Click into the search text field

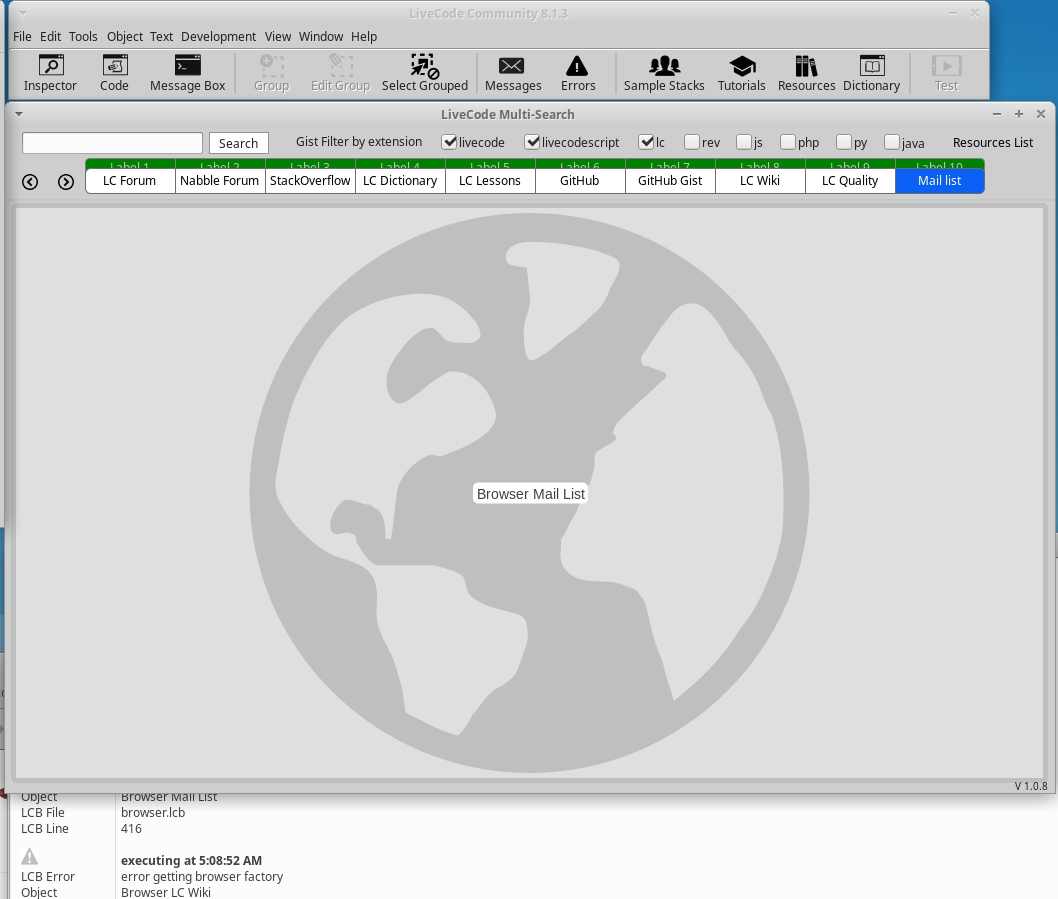(x=112, y=143)
